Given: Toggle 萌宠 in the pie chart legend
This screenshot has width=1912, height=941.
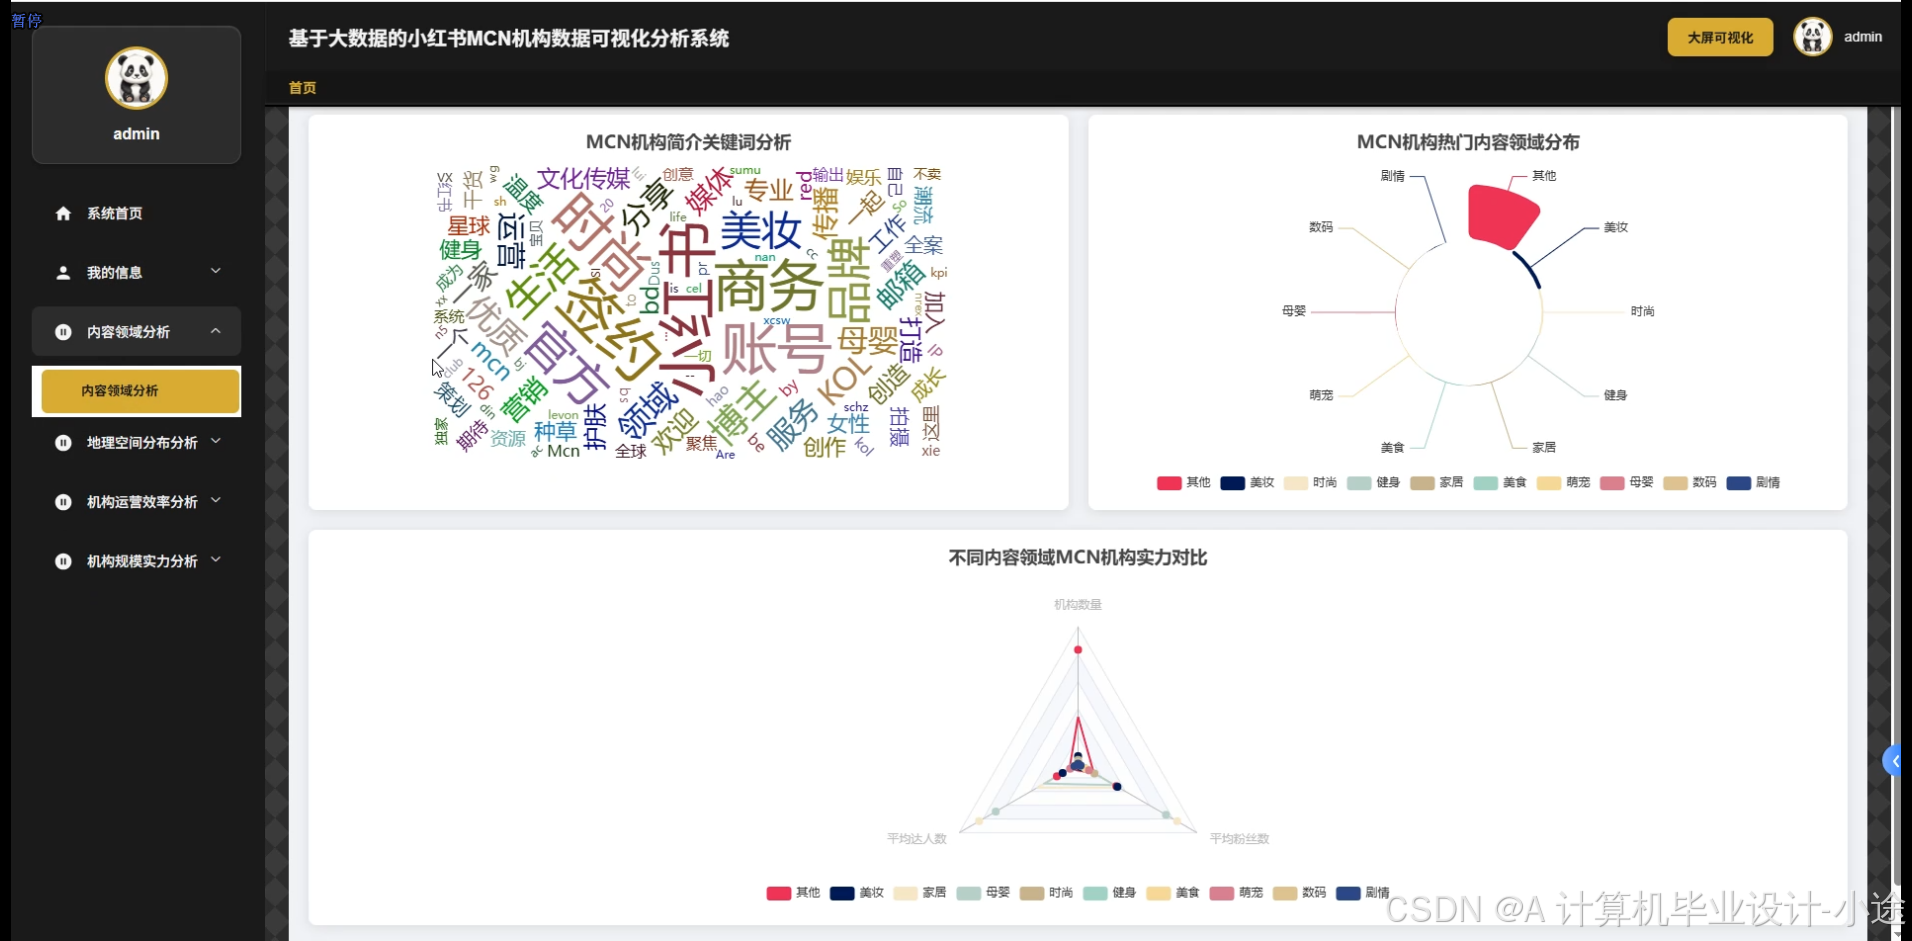Looking at the screenshot, I should (x=1563, y=483).
